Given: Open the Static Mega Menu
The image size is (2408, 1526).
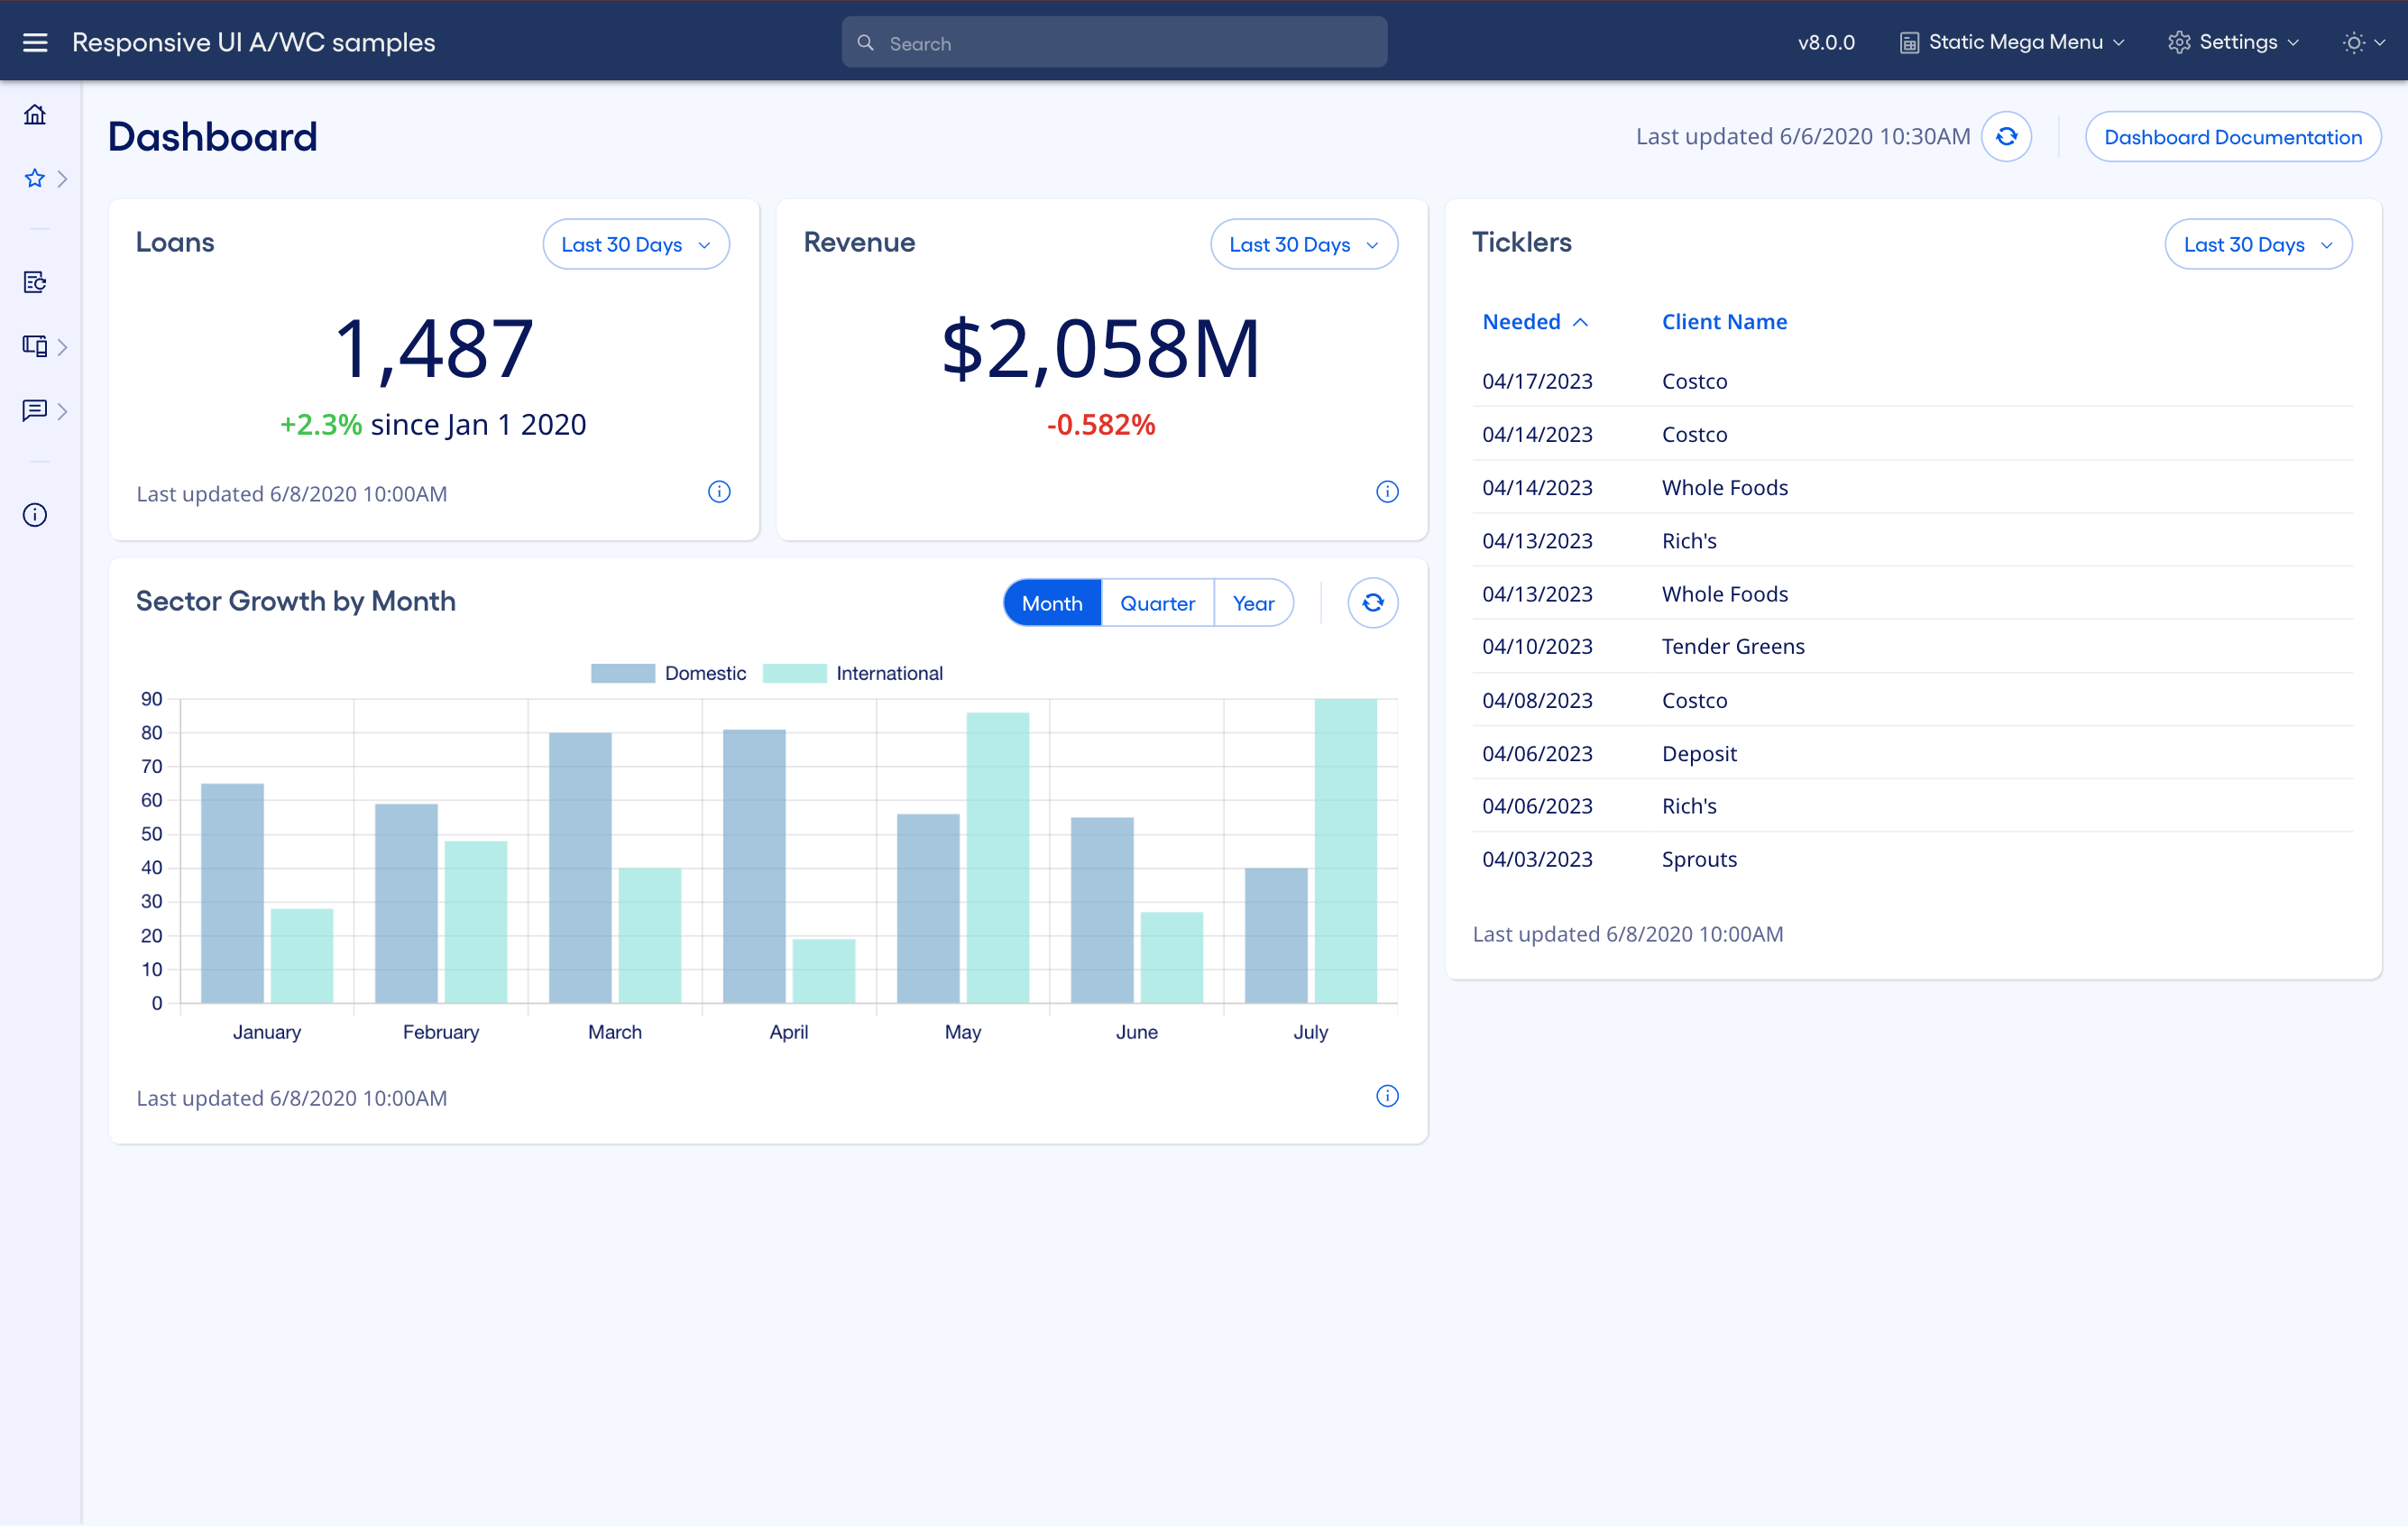Looking at the screenshot, I should (x=2012, y=42).
